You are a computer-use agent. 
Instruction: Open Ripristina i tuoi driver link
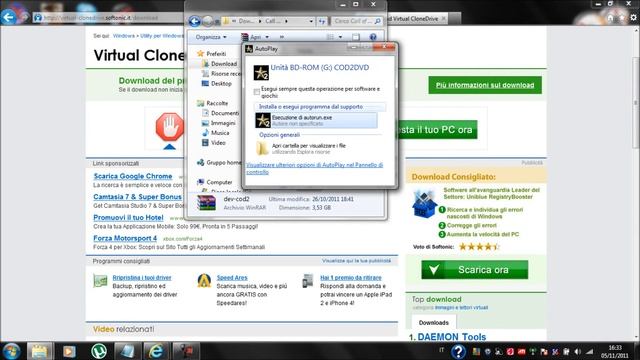[142, 278]
